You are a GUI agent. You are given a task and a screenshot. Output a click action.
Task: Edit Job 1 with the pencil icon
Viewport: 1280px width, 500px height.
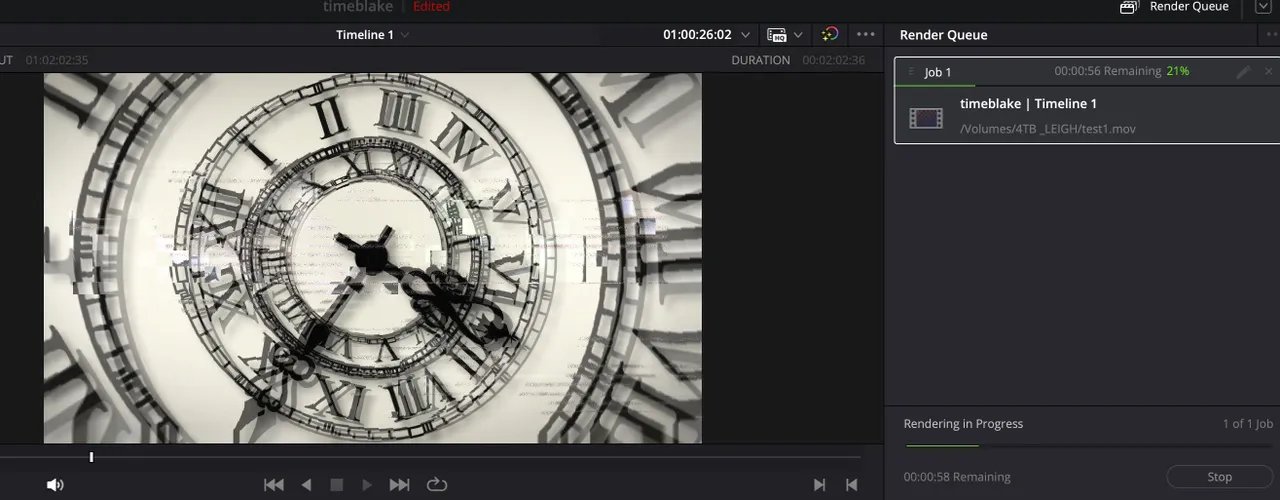[x=1243, y=72]
